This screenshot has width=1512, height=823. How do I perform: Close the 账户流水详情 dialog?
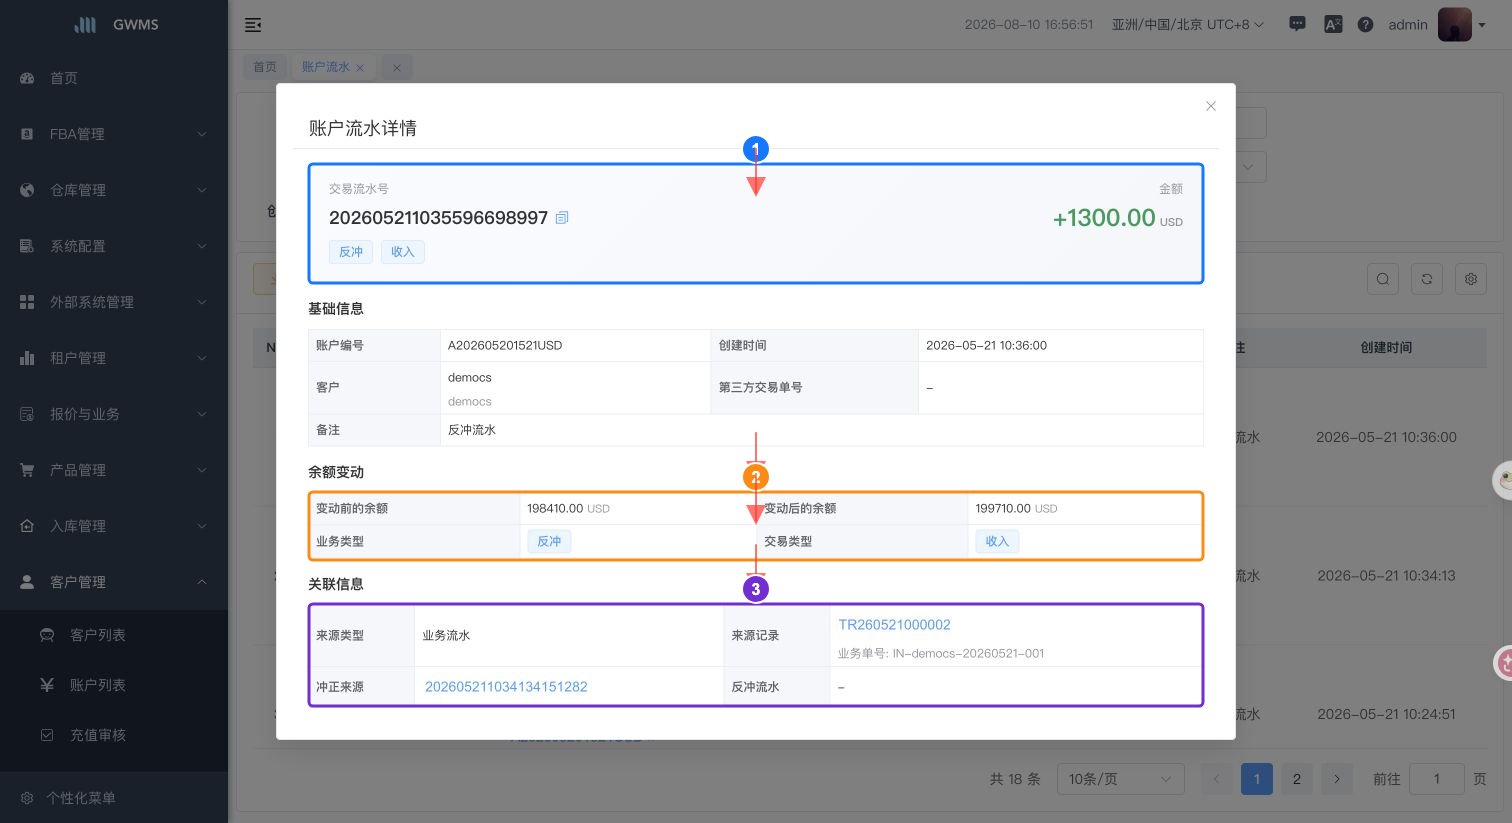[x=1211, y=106]
